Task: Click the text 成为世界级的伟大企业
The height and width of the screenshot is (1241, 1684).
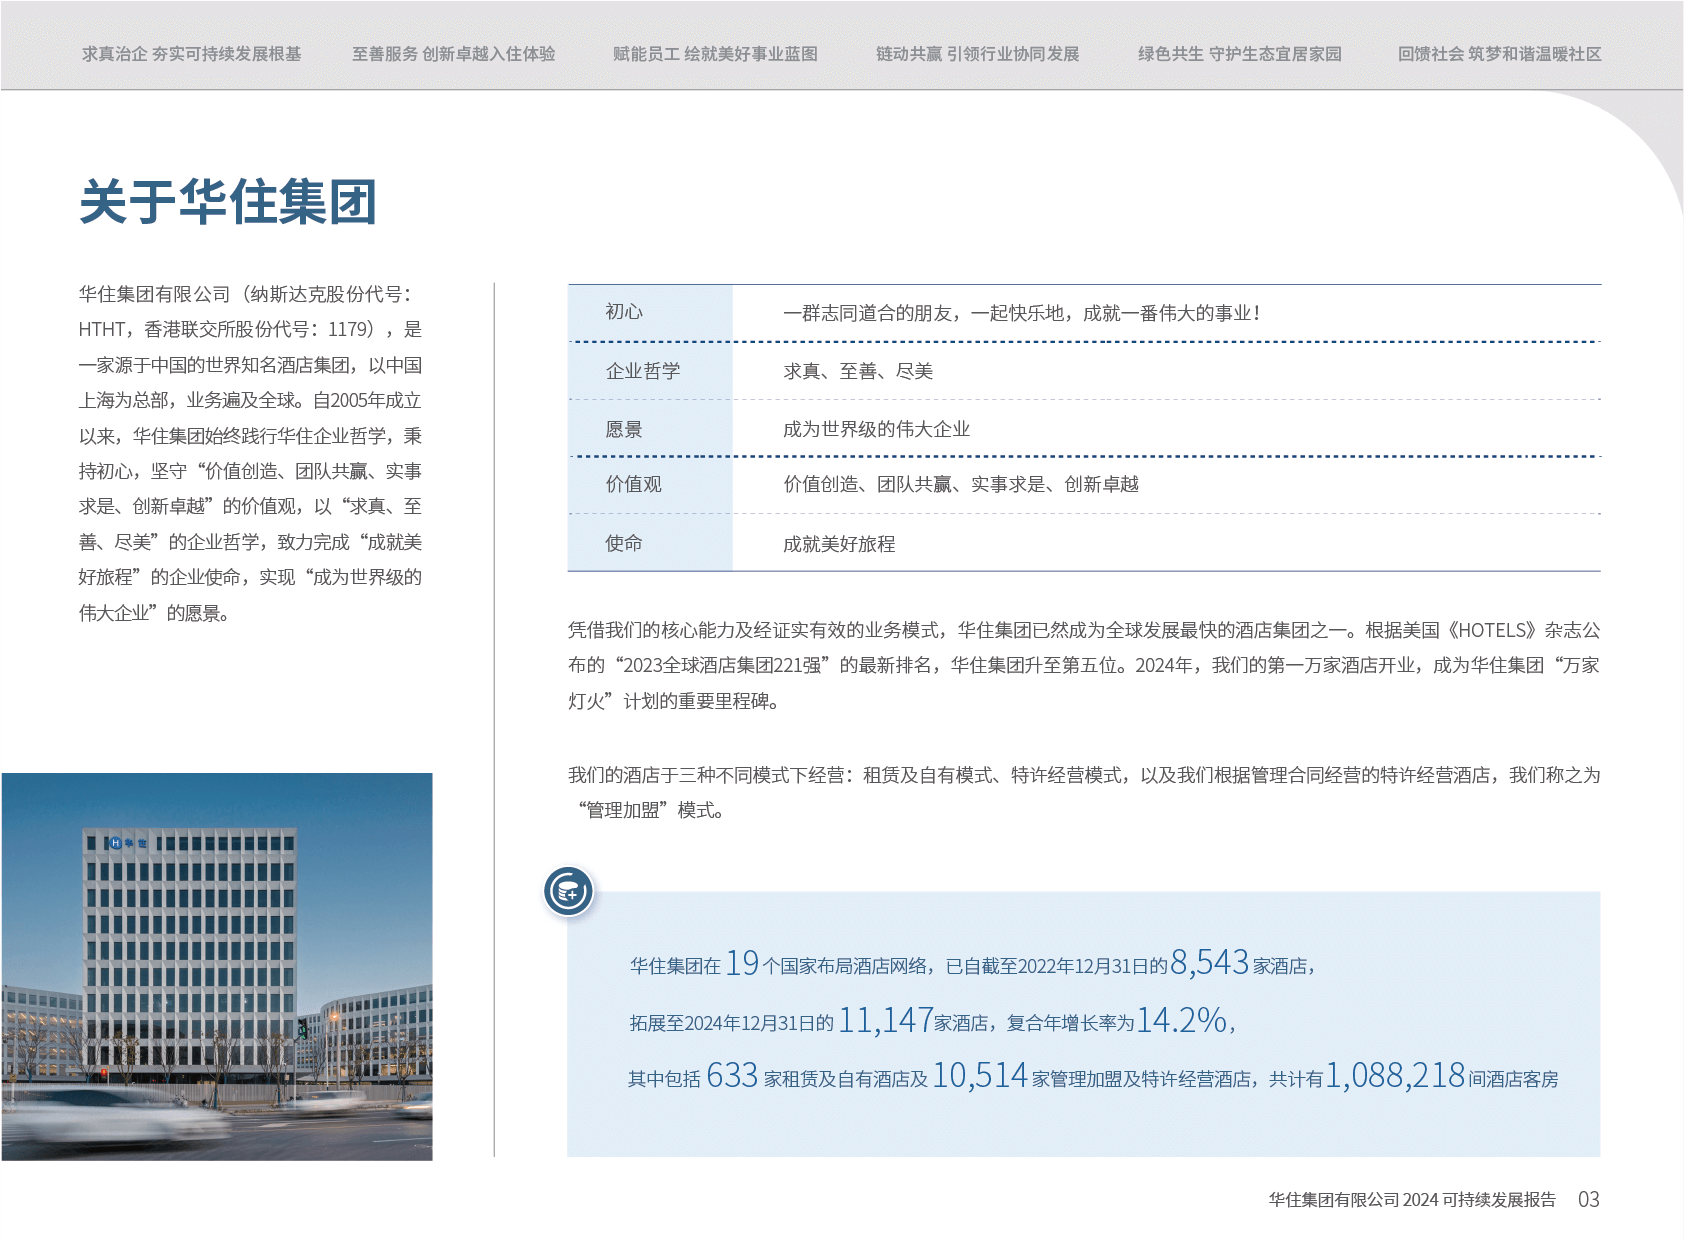Action: [876, 429]
